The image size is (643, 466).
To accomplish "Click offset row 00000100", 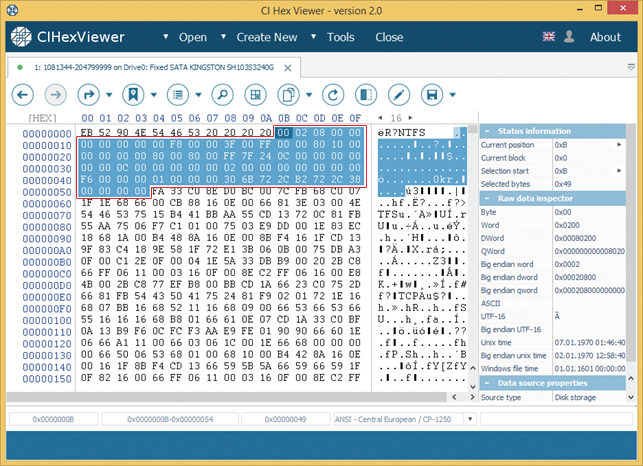I will [x=47, y=320].
